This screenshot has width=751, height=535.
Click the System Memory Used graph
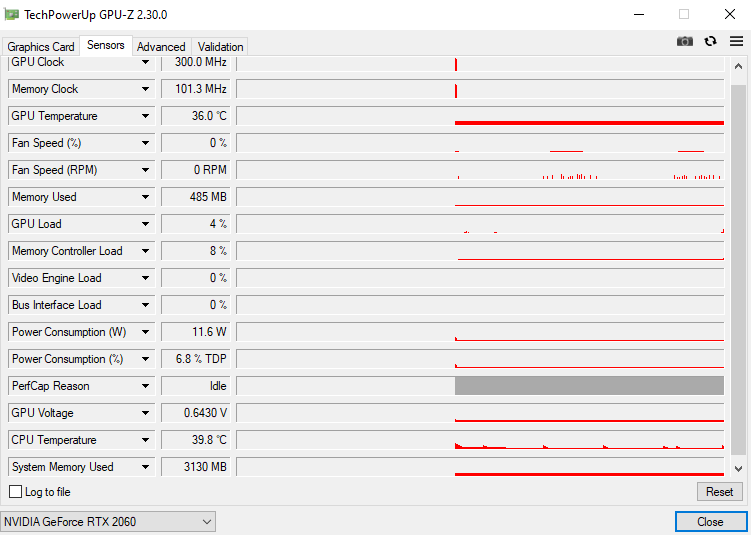(480, 467)
